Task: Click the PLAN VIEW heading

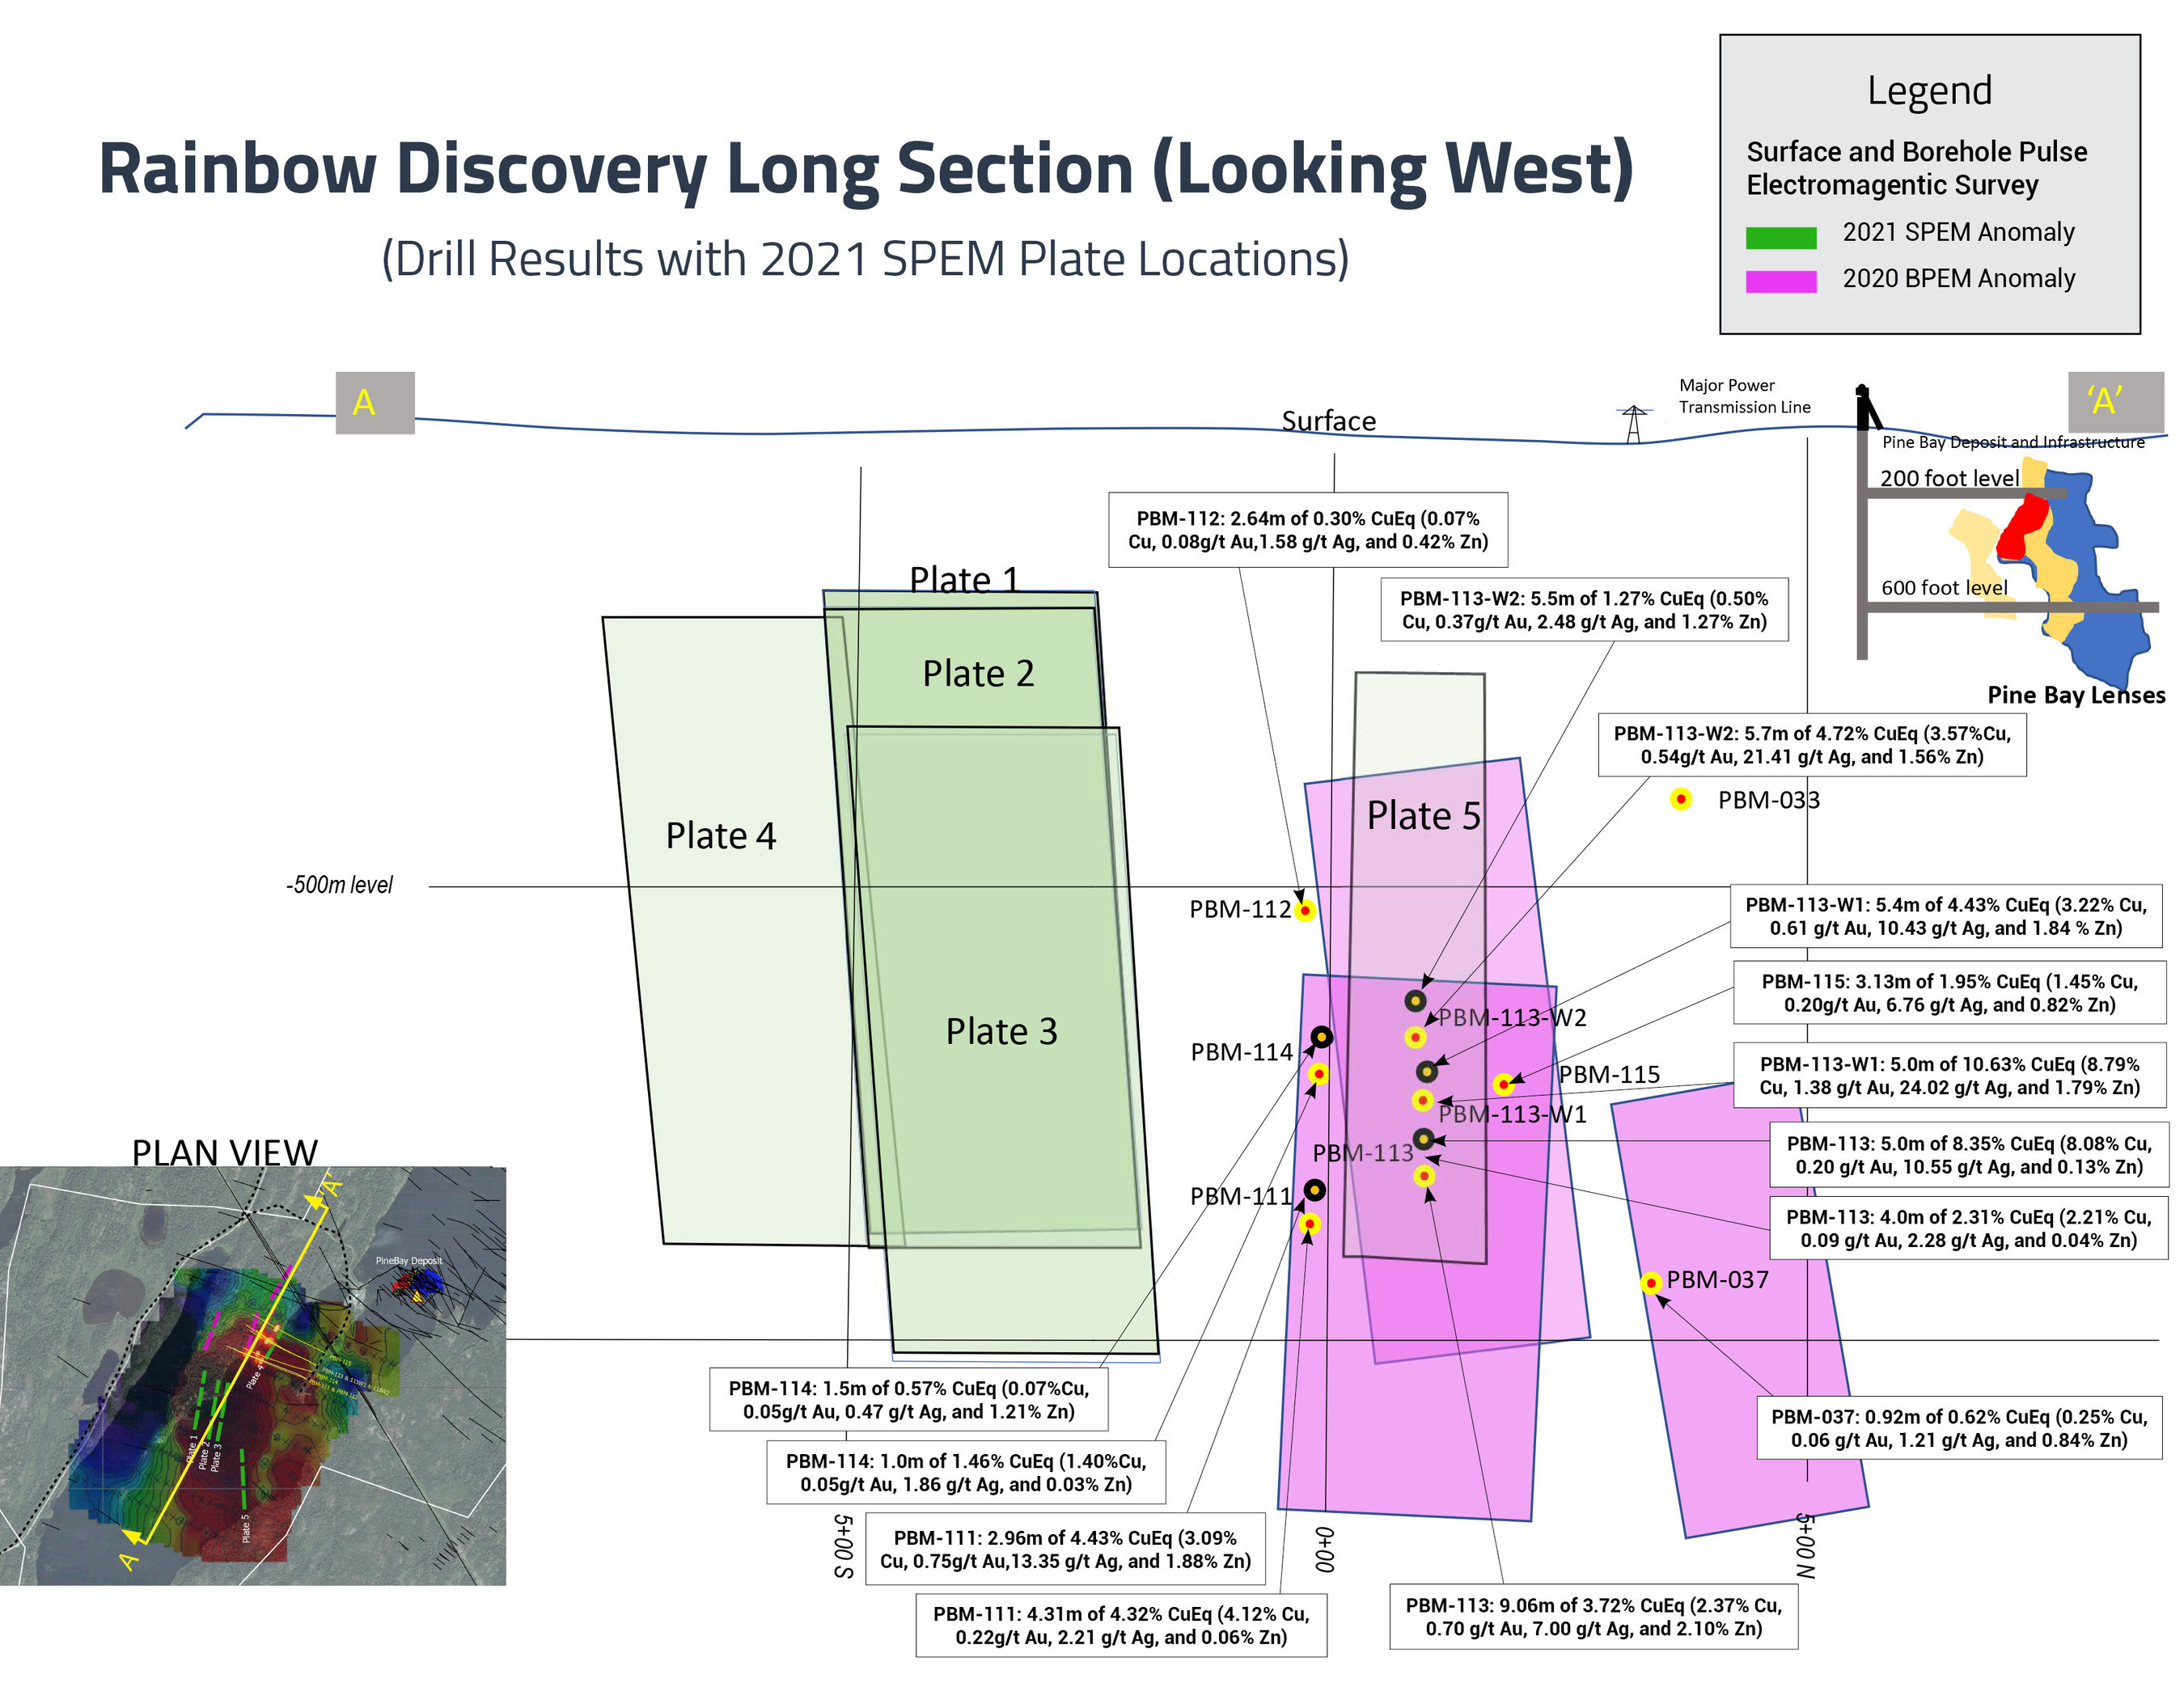Action: [225, 1152]
